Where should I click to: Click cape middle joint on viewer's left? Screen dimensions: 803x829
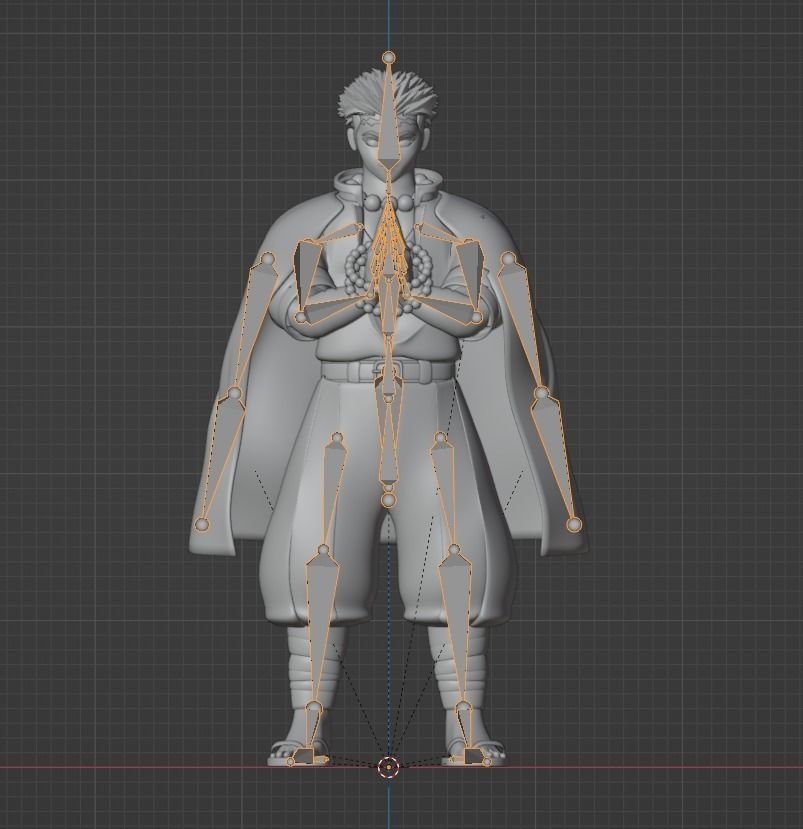235,393
